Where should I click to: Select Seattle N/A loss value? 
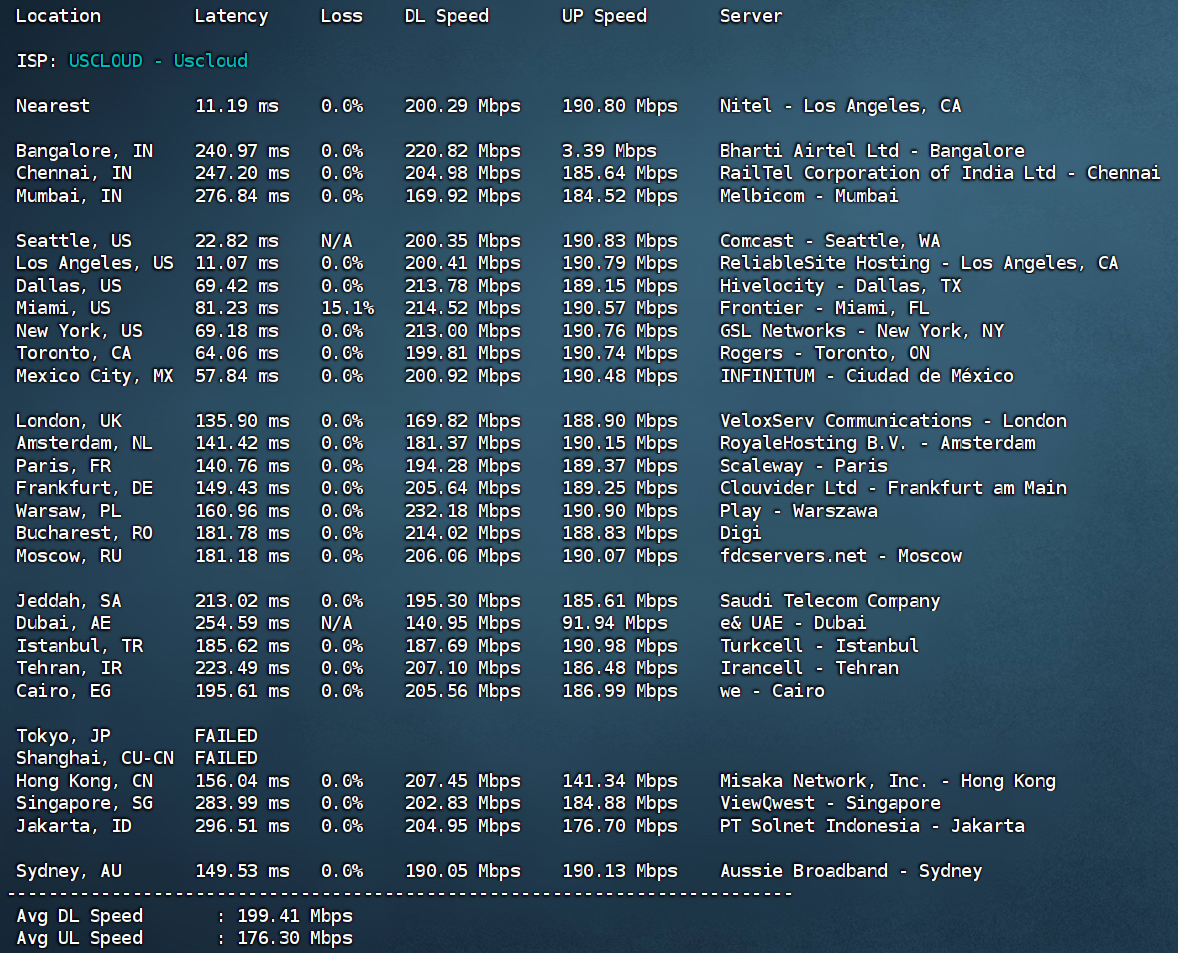pos(337,241)
